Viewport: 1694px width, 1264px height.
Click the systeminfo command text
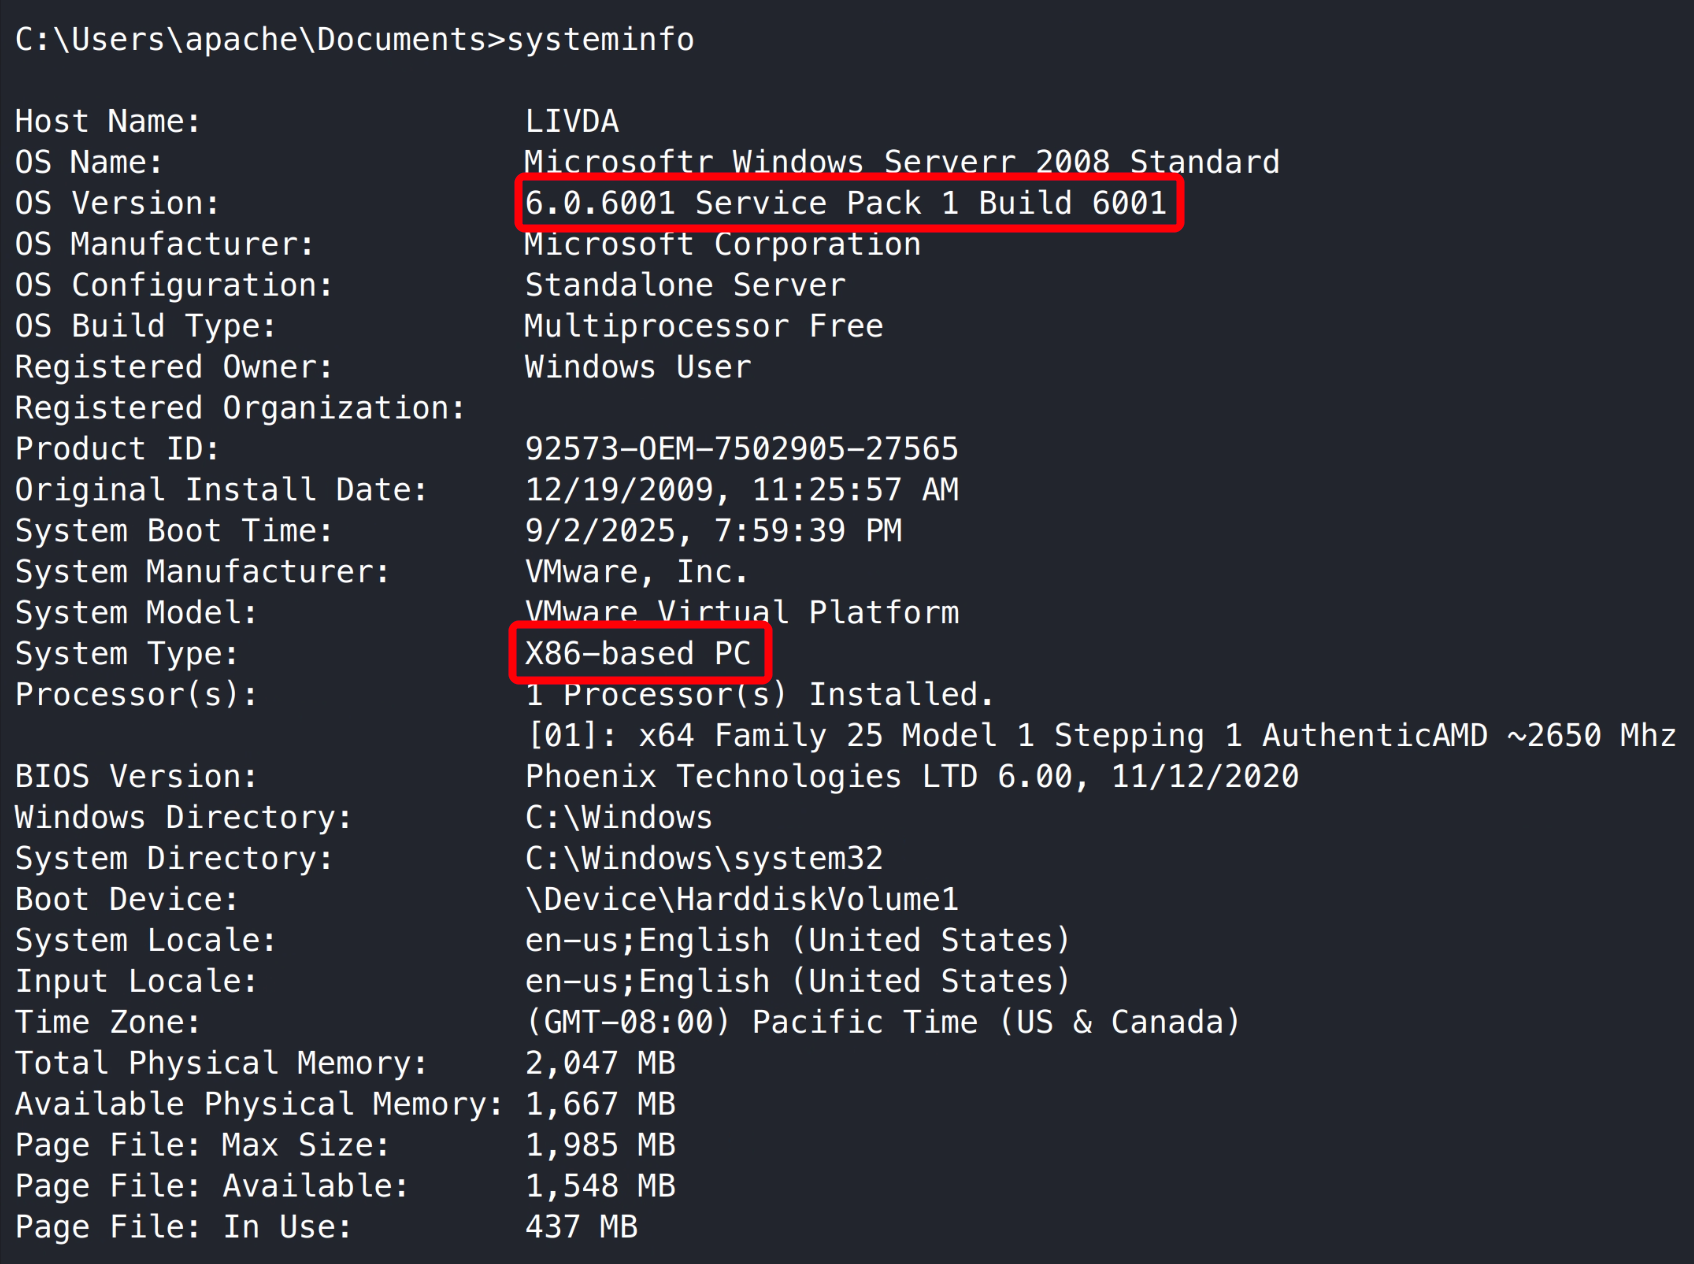click(600, 40)
